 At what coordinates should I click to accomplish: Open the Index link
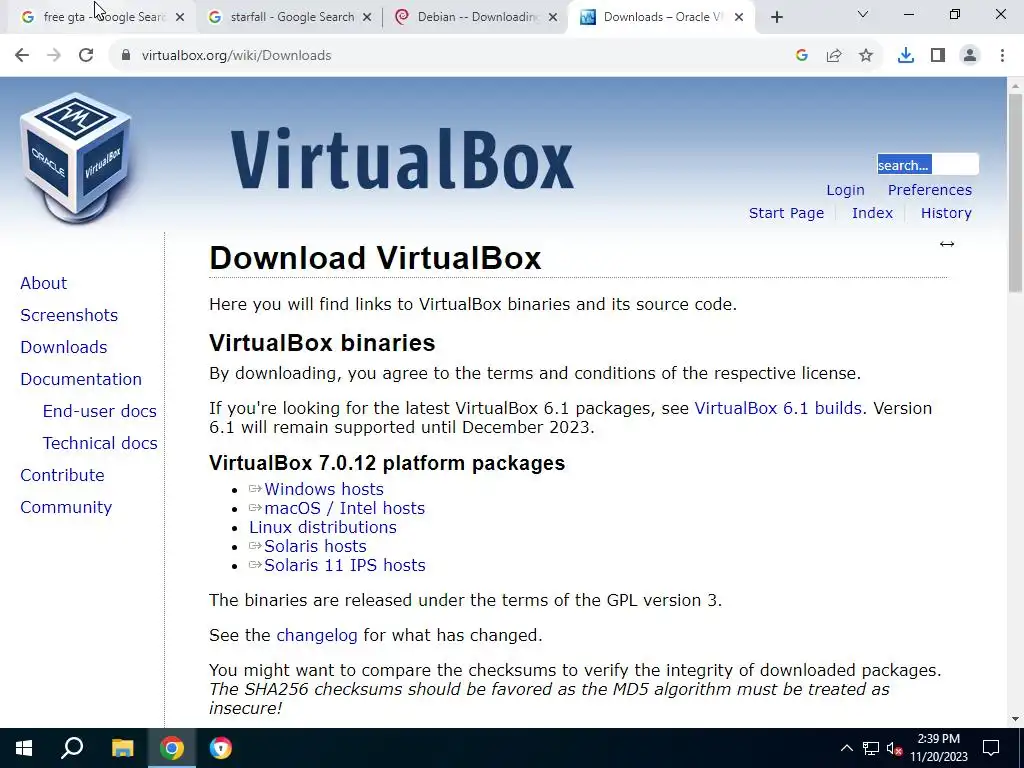click(x=872, y=213)
